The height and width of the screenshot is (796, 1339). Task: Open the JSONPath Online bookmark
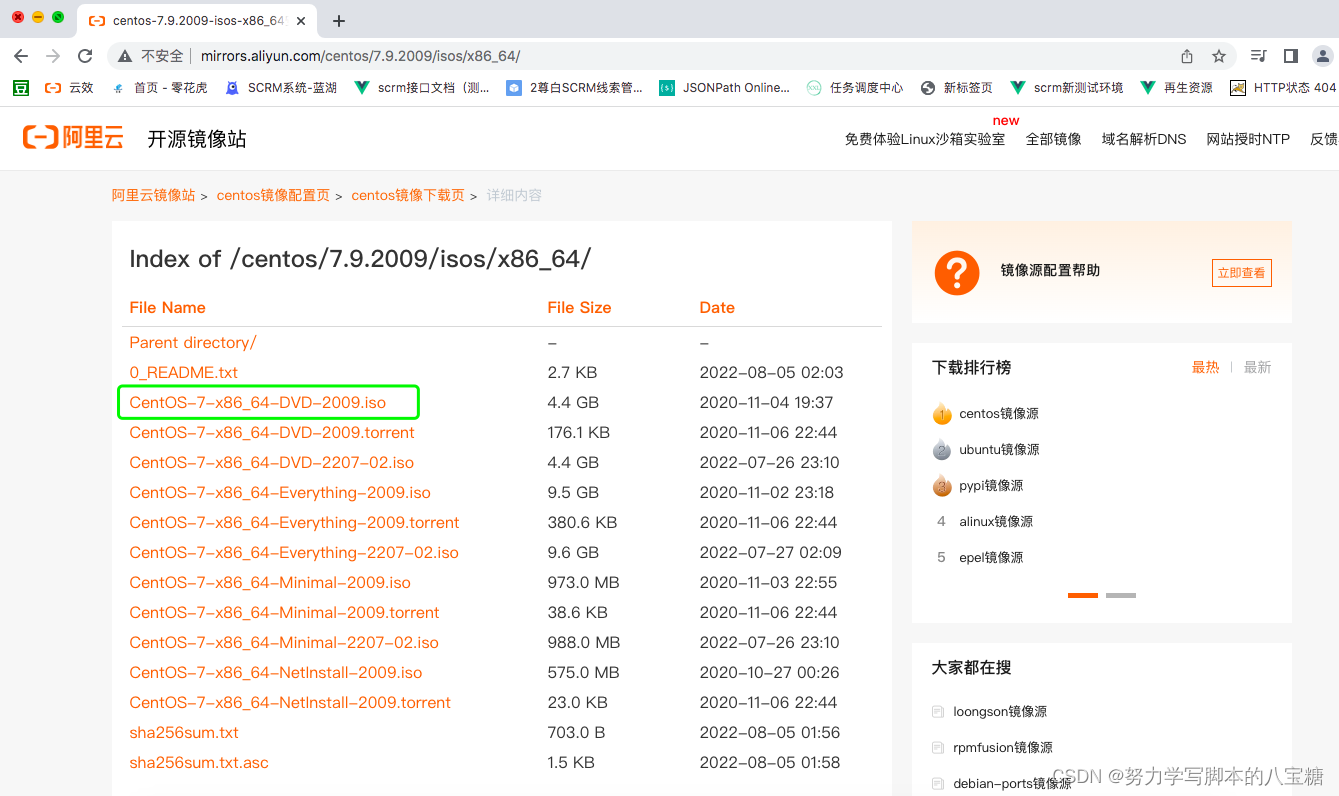[724, 88]
